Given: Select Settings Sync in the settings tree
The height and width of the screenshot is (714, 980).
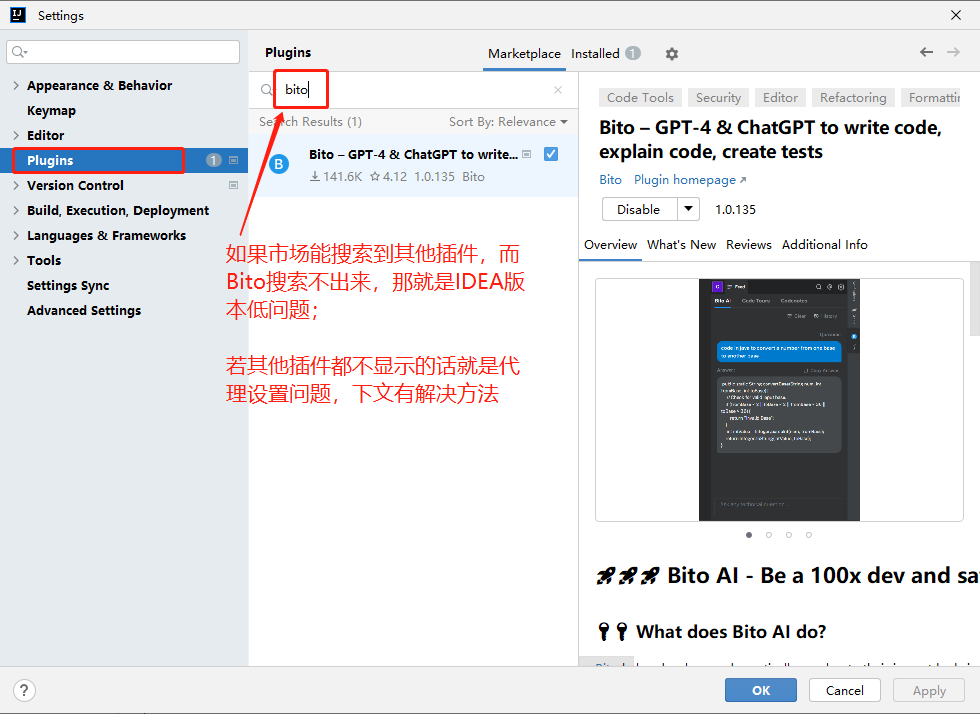Looking at the screenshot, I should (x=68, y=286).
